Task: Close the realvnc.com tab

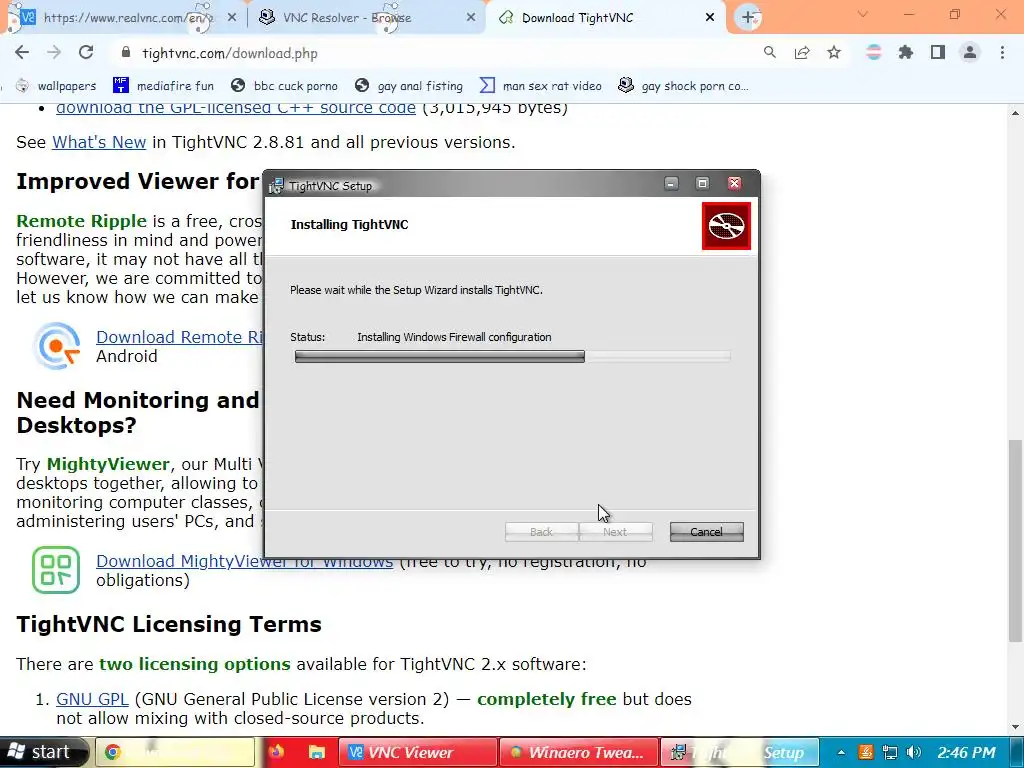Action: pyautogui.click(x=232, y=18)
